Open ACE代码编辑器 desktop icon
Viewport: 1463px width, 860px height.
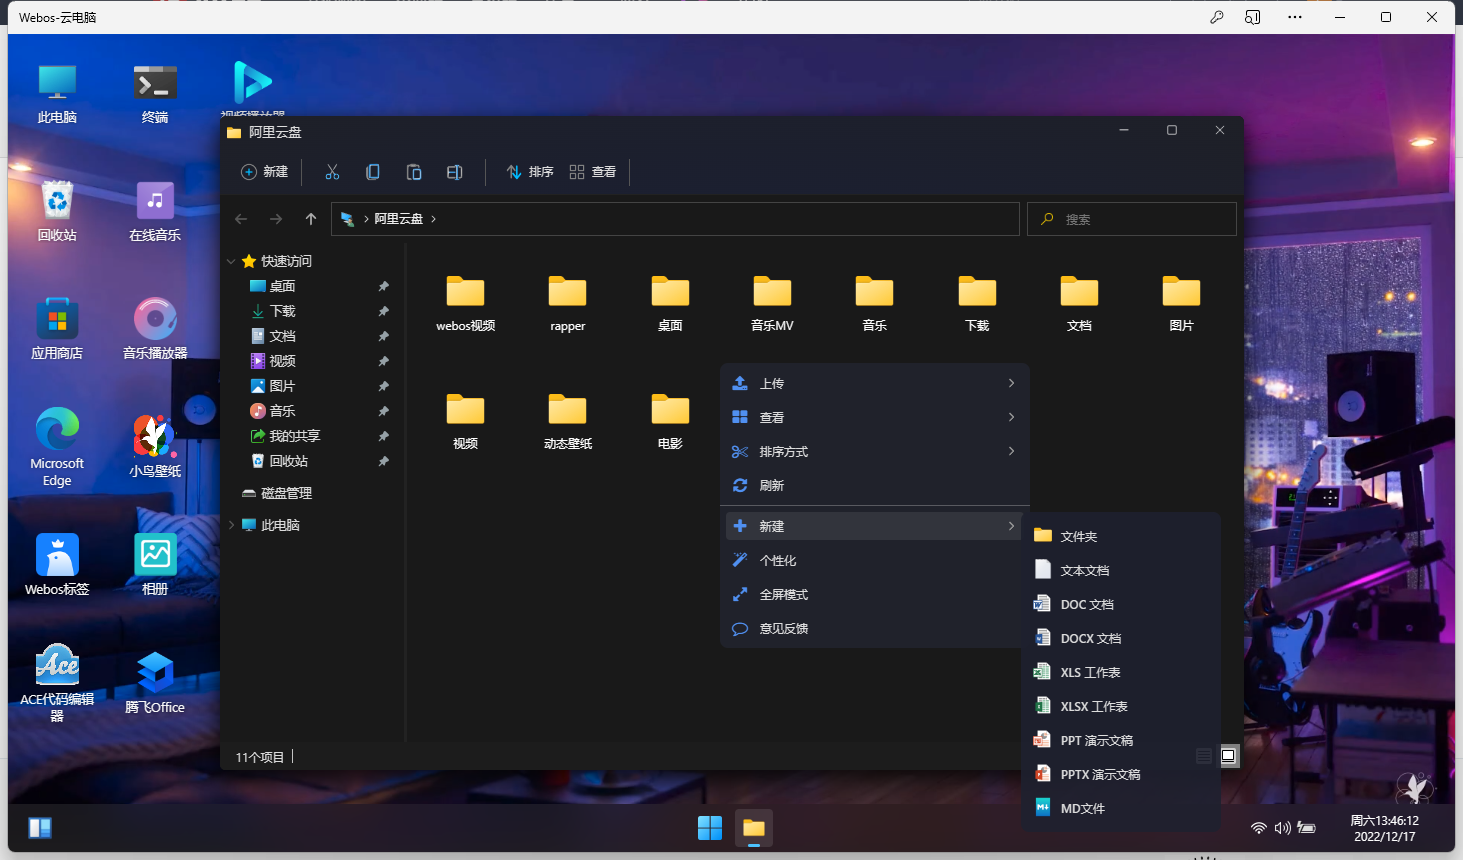click(x=57, y=682)
